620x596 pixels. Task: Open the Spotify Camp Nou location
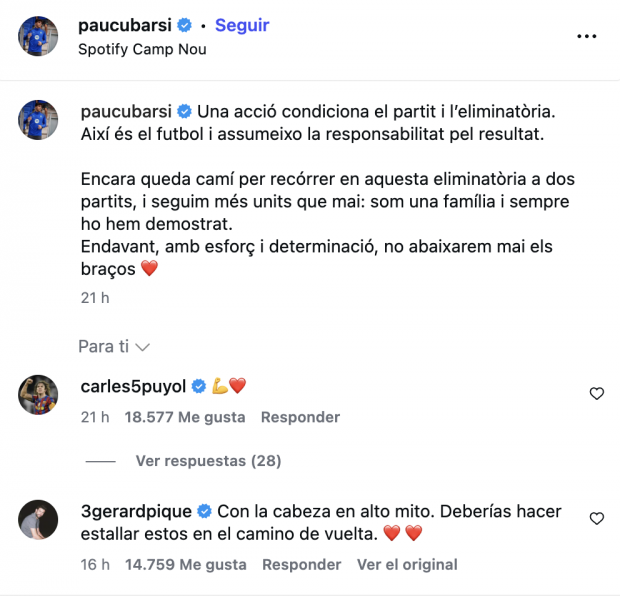coord(142,48)
